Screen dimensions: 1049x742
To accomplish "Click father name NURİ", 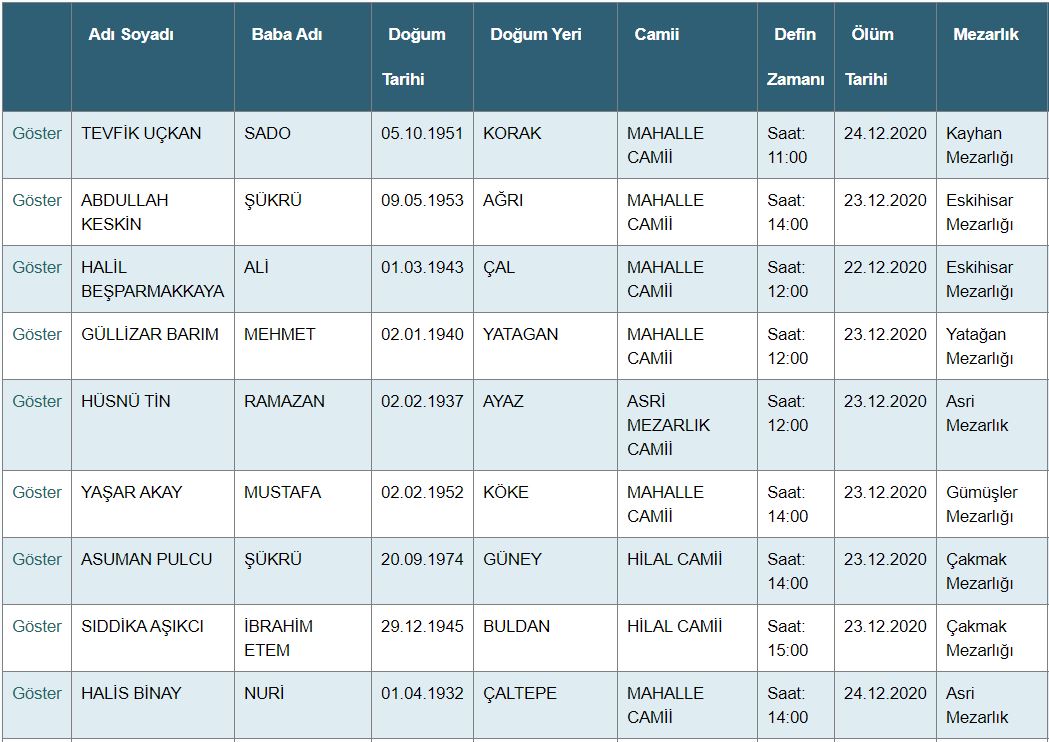I will pos(264,692).
